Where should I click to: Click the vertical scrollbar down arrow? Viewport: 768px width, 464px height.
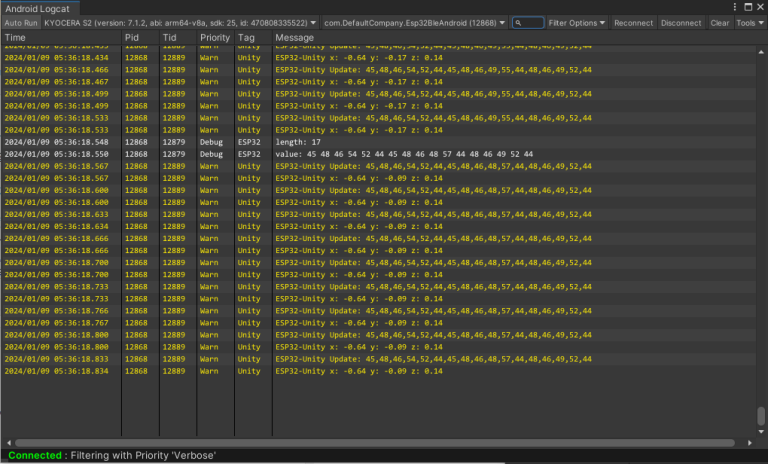[x=761, y=432]
